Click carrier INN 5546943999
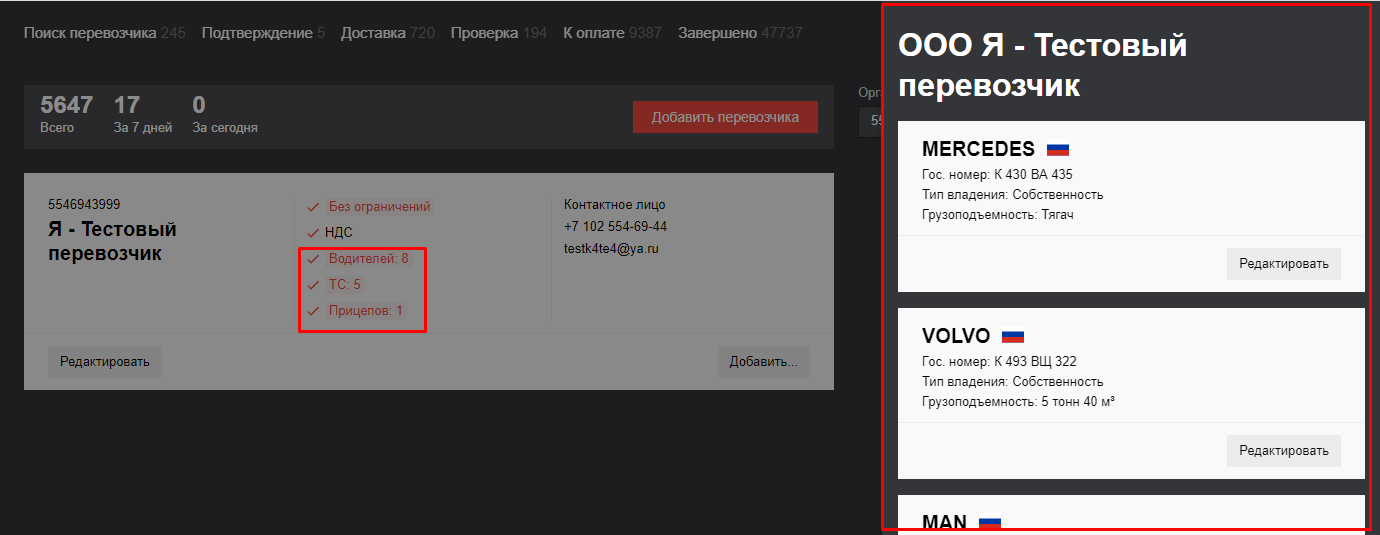Image resolution: width=1380 pixels, height=535 pixels. click(84, 204)
